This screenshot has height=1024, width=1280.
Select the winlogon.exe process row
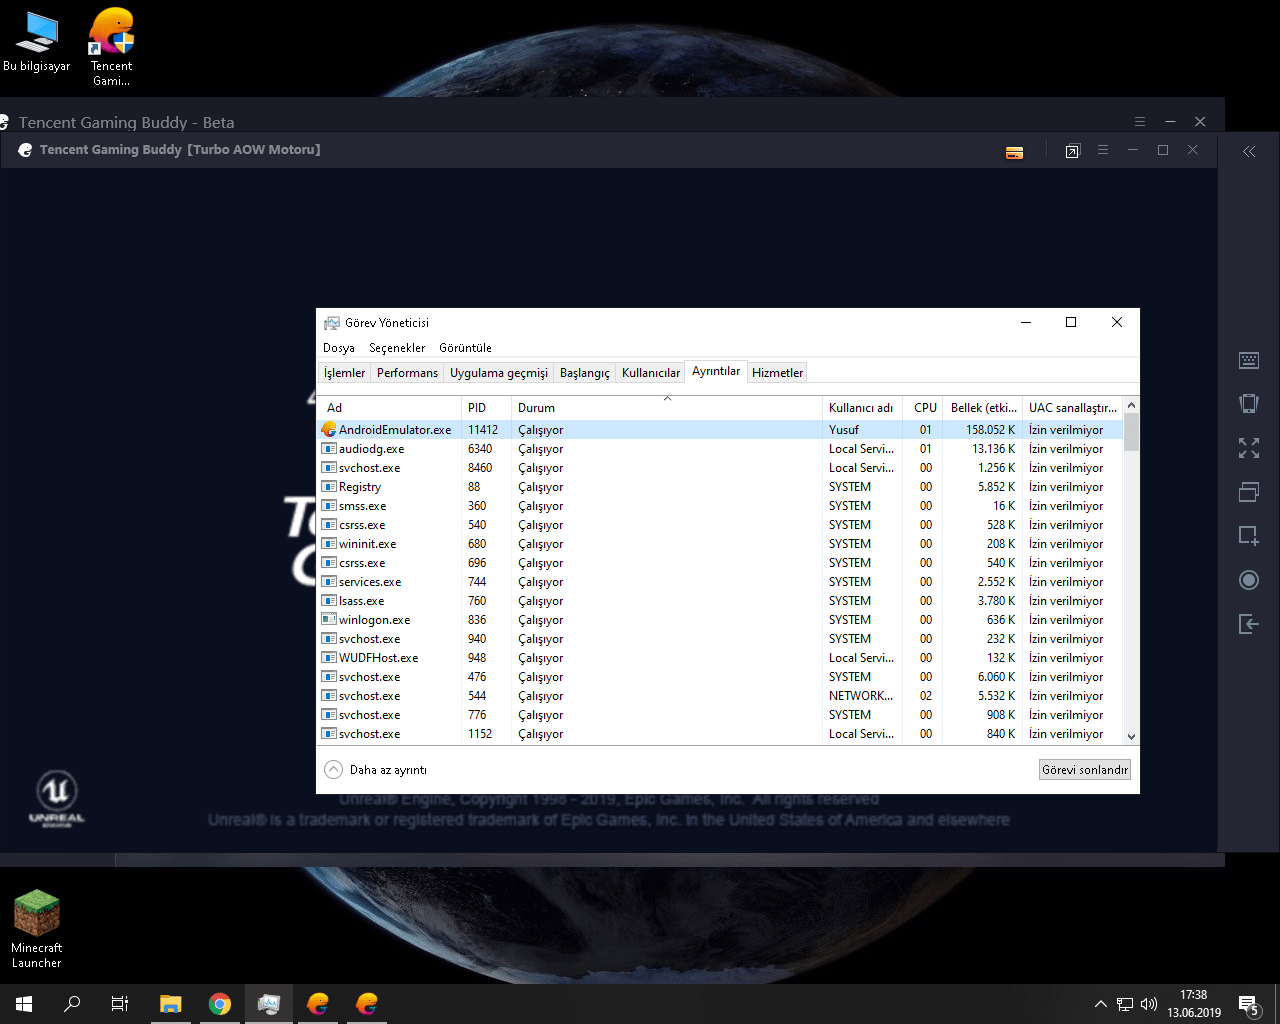point(721,620)
